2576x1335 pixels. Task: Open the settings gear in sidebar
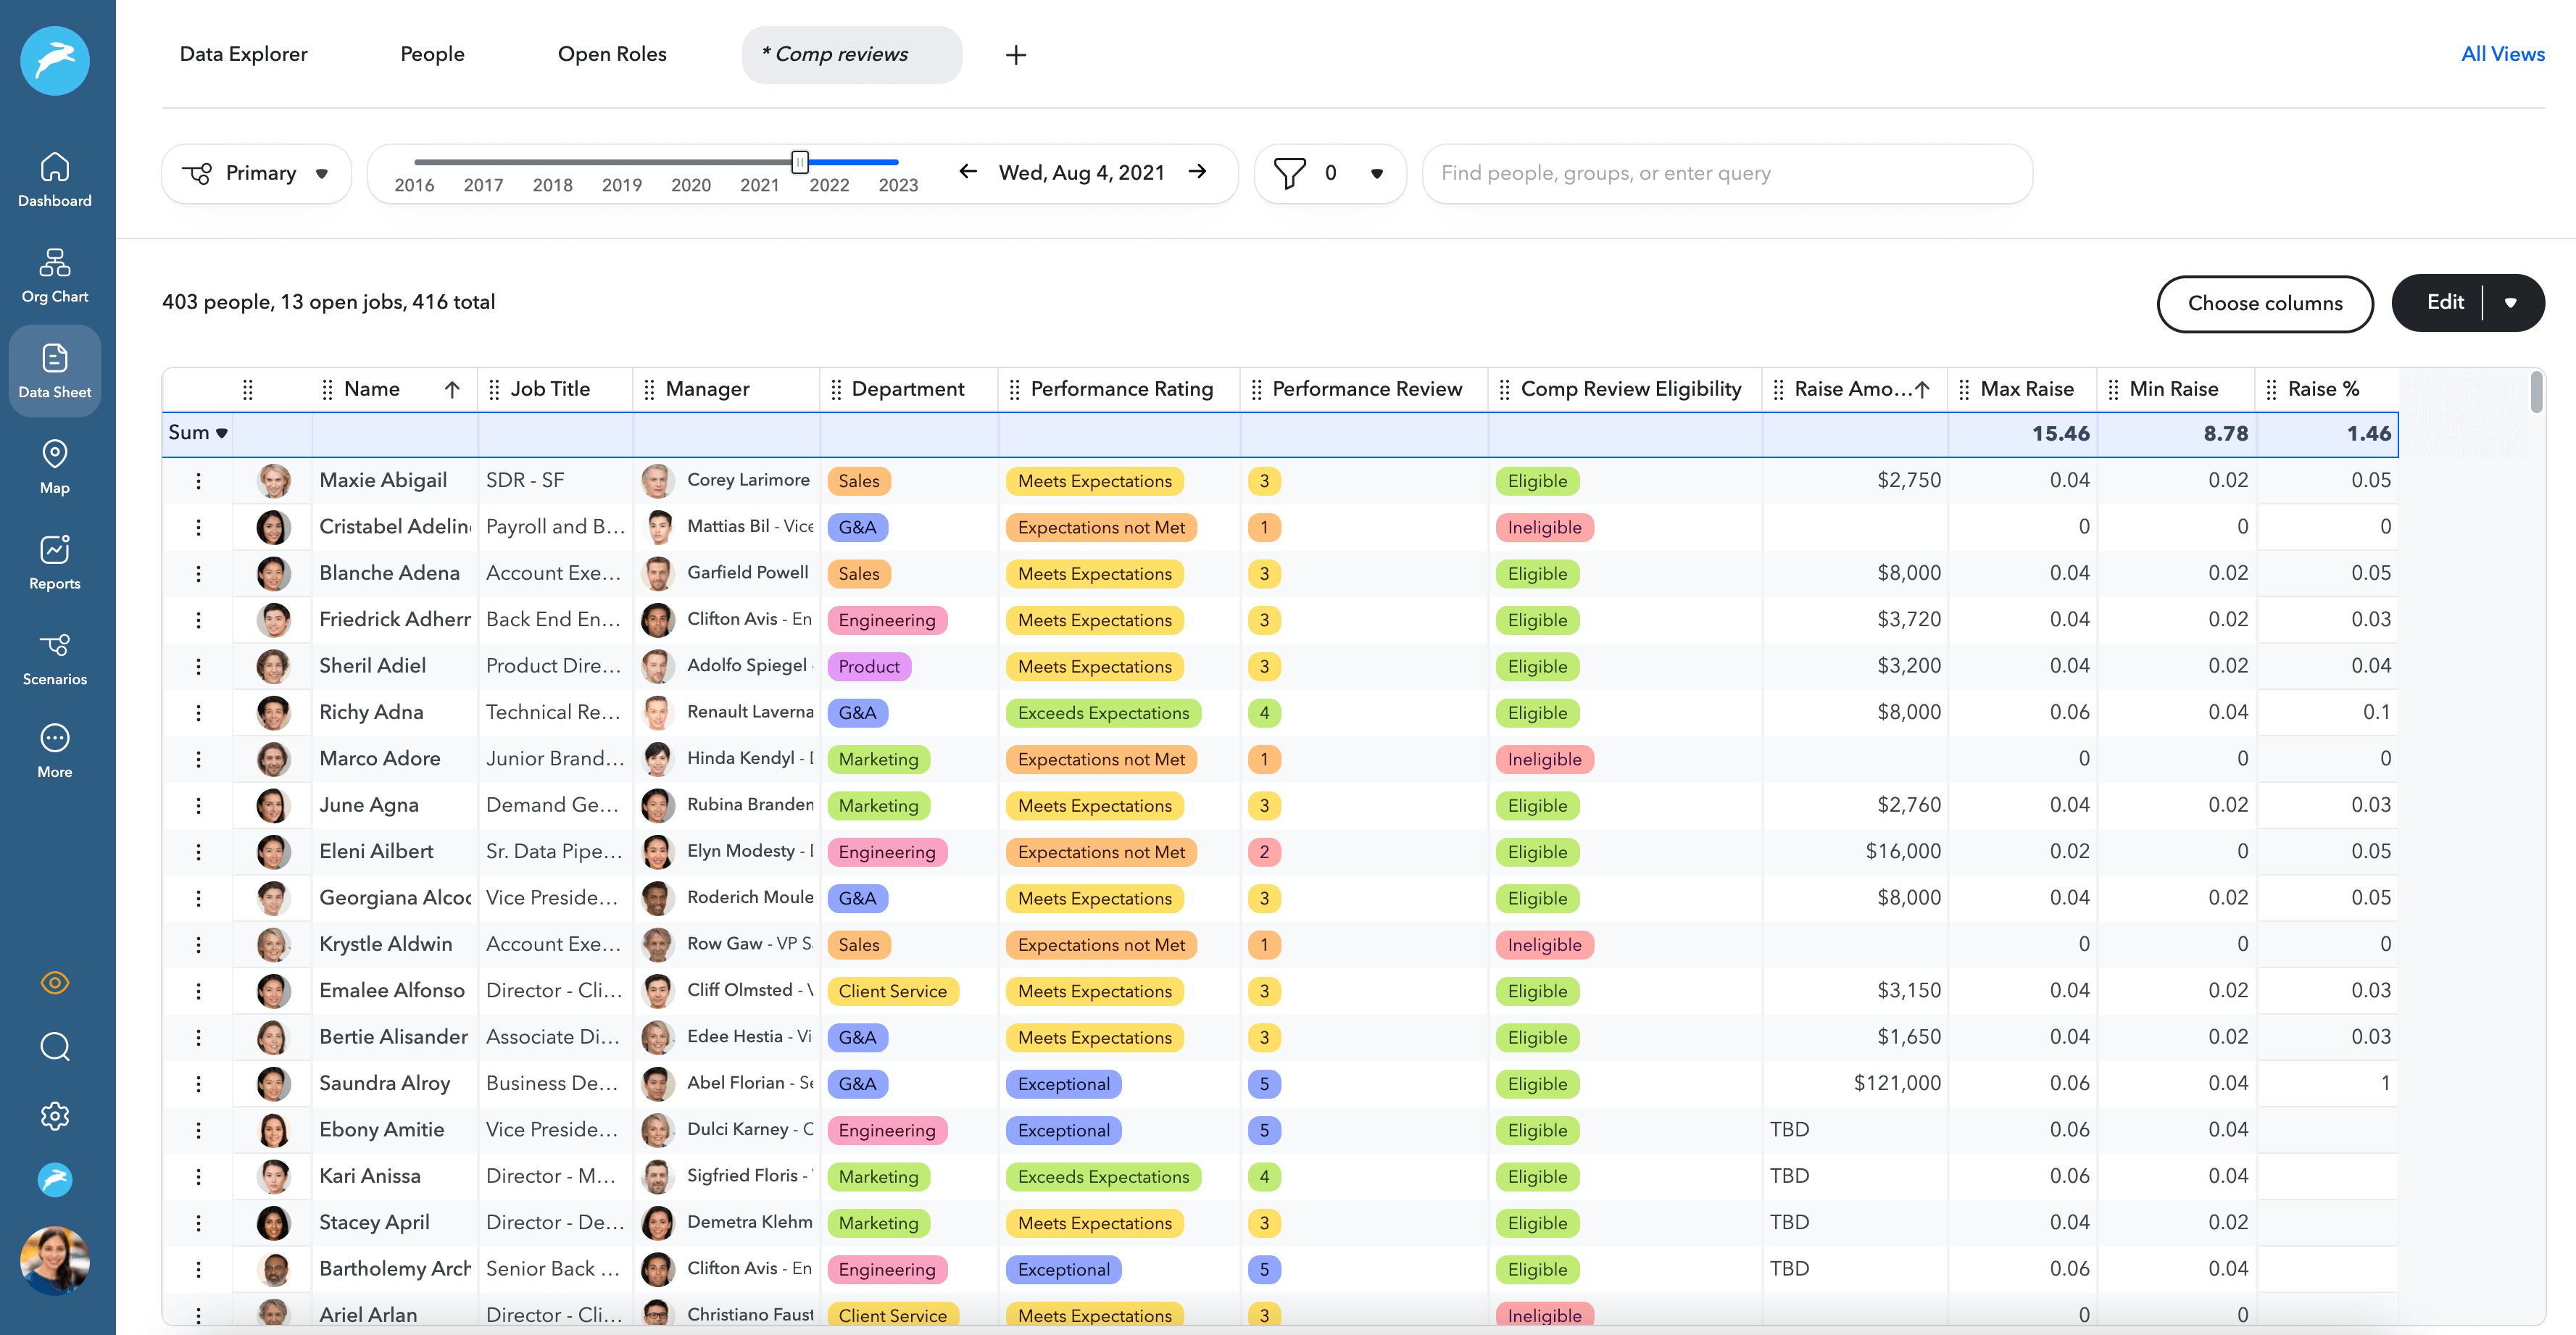(55, 1116)
